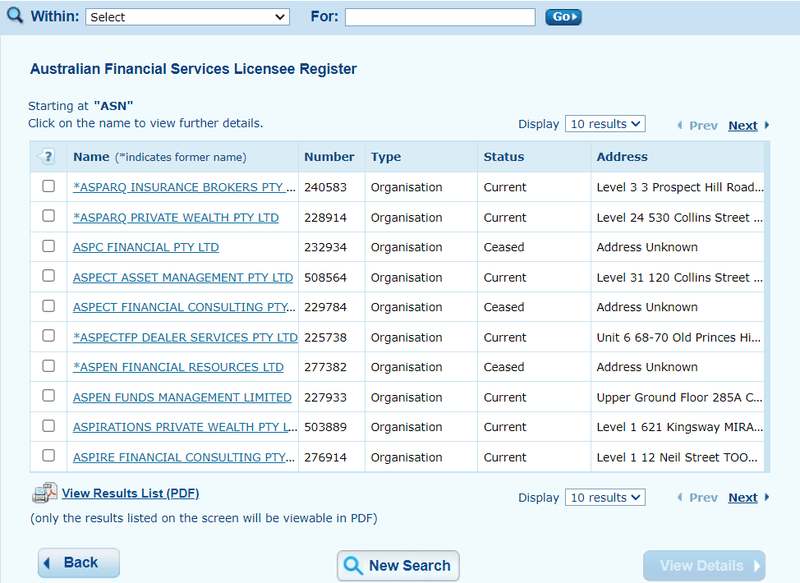Click Prev link below the table

tap(703, 497)
